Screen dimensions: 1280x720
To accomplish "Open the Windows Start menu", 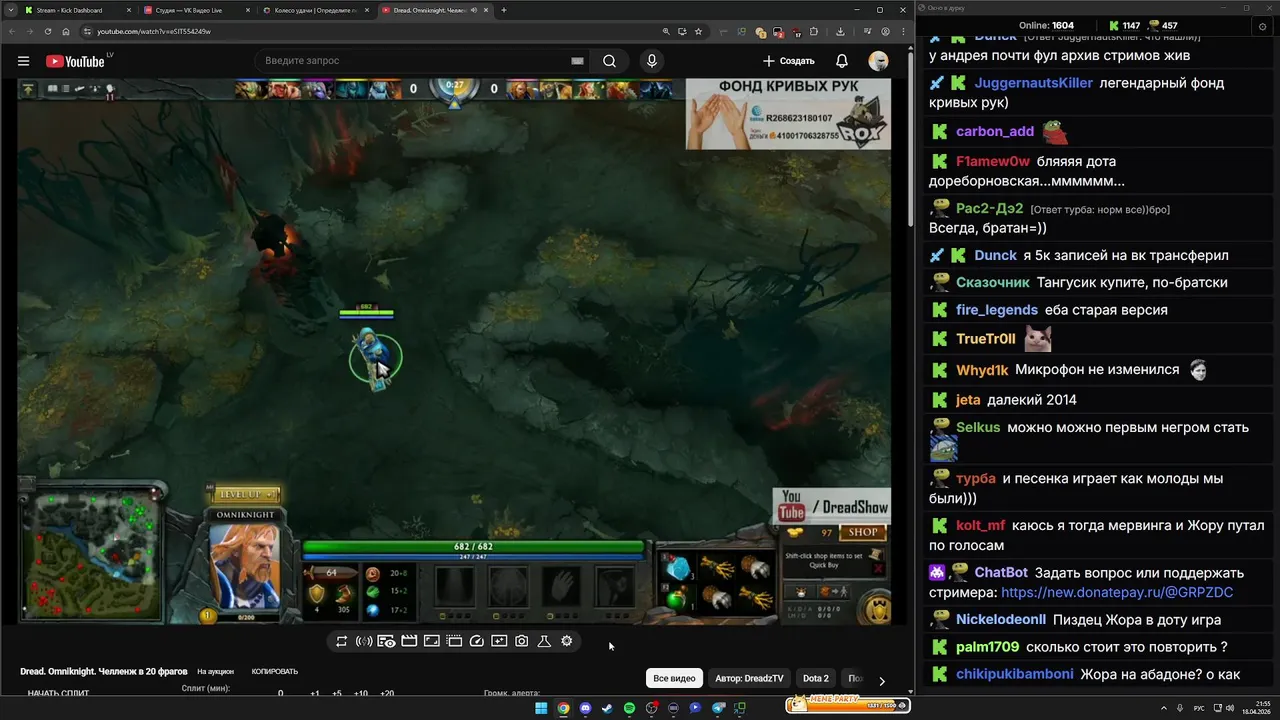I will (x=541, y=708).
